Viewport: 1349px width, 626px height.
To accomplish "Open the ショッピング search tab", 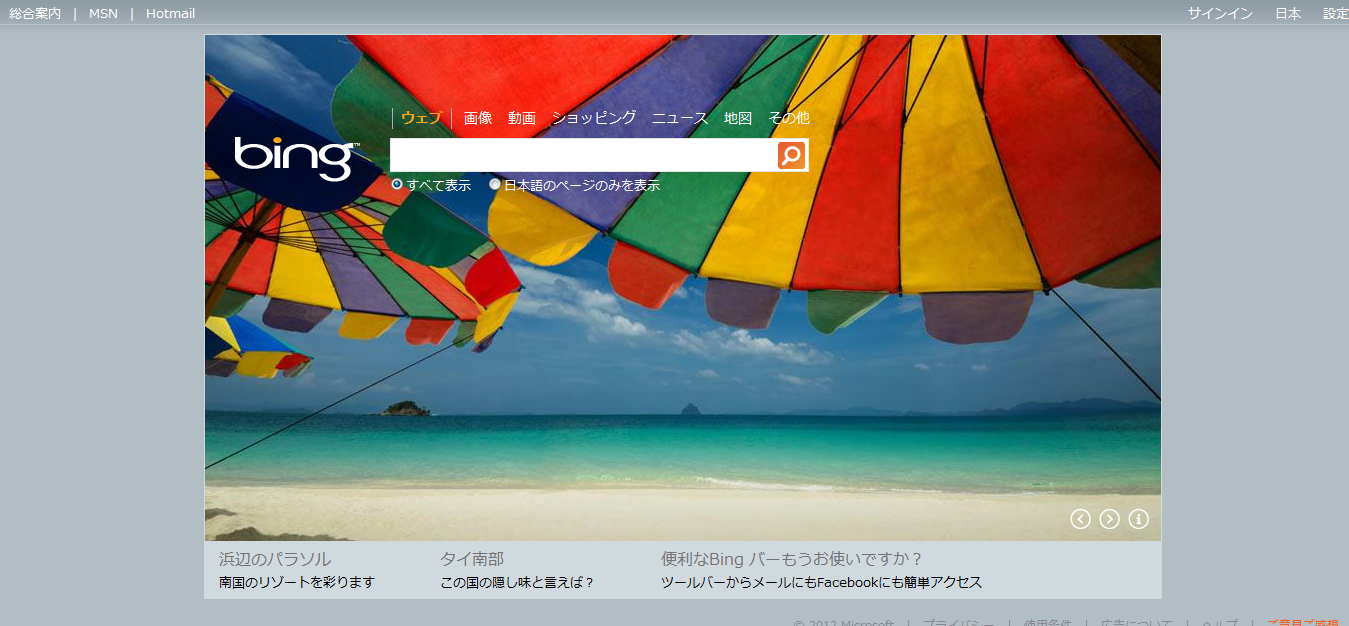I will pos(594,118).
